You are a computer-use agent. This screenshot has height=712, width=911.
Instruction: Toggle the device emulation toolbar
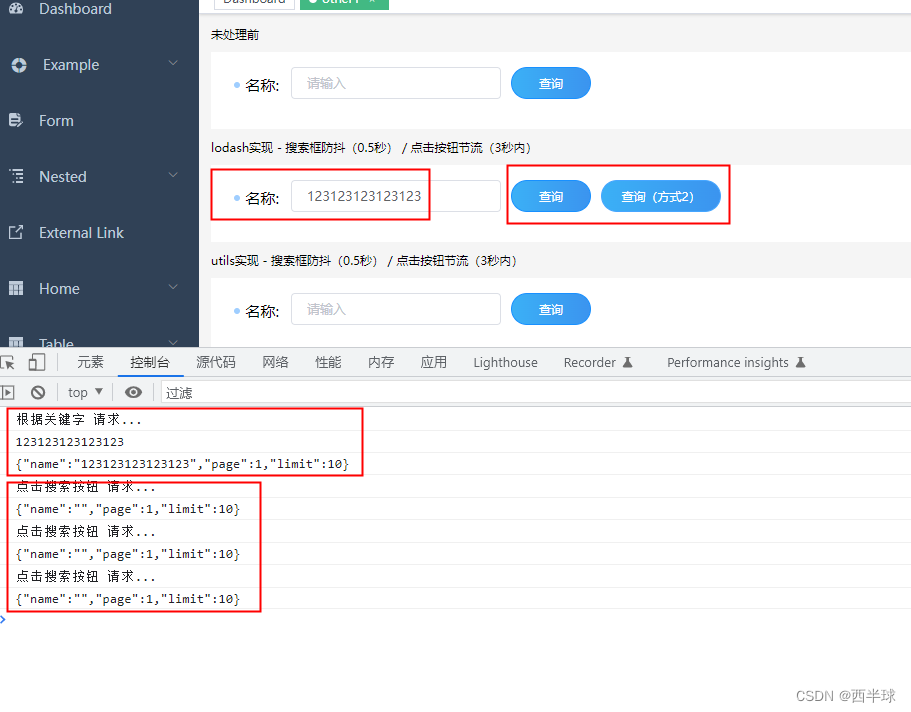38,362
